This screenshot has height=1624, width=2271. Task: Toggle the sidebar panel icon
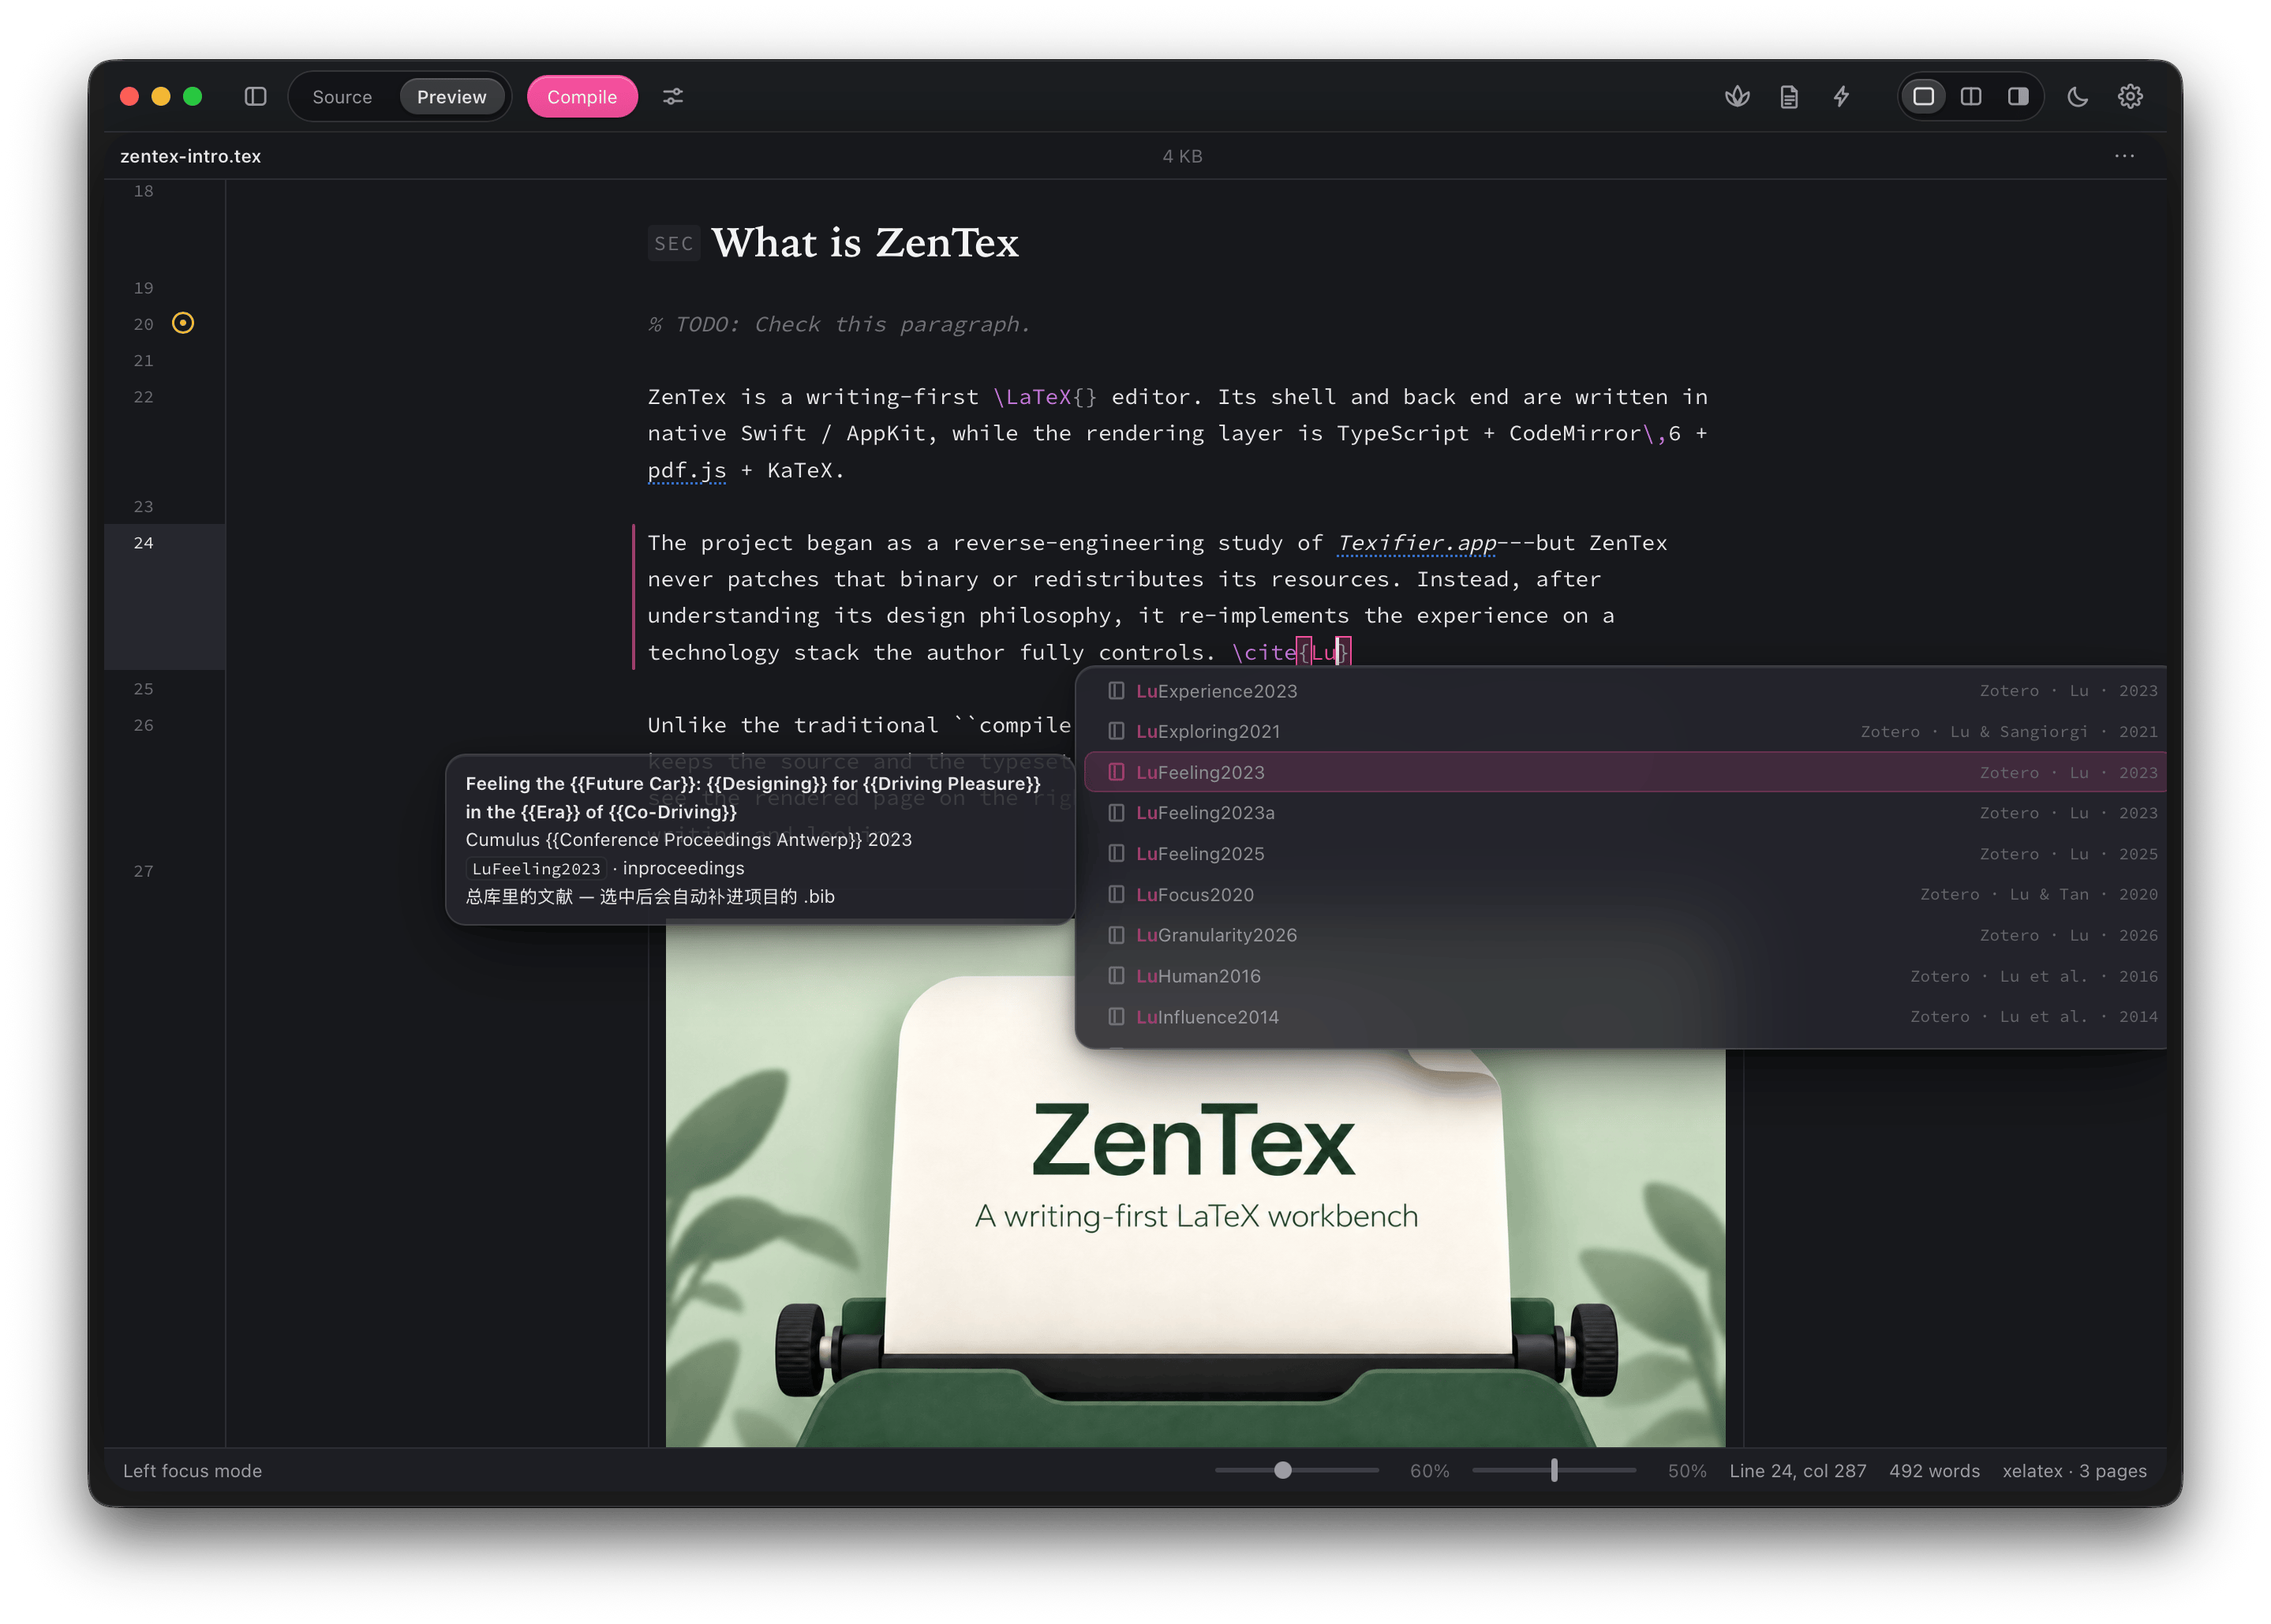tap(255, 97)
